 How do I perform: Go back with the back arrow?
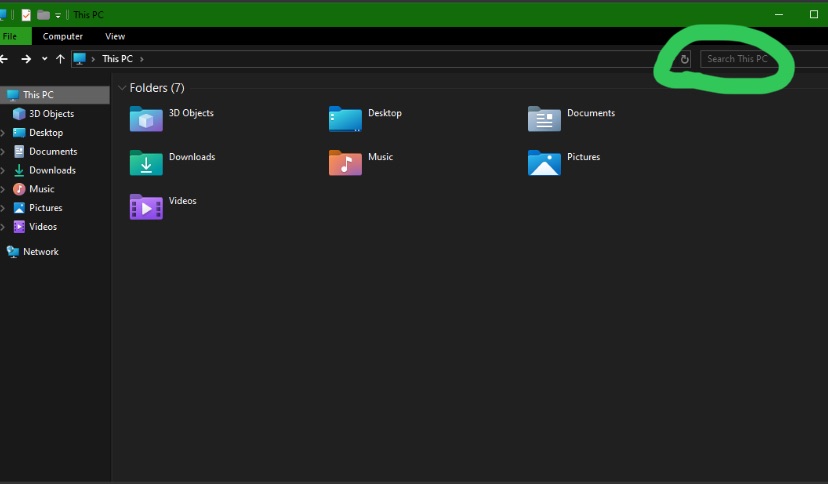point(4,59)
